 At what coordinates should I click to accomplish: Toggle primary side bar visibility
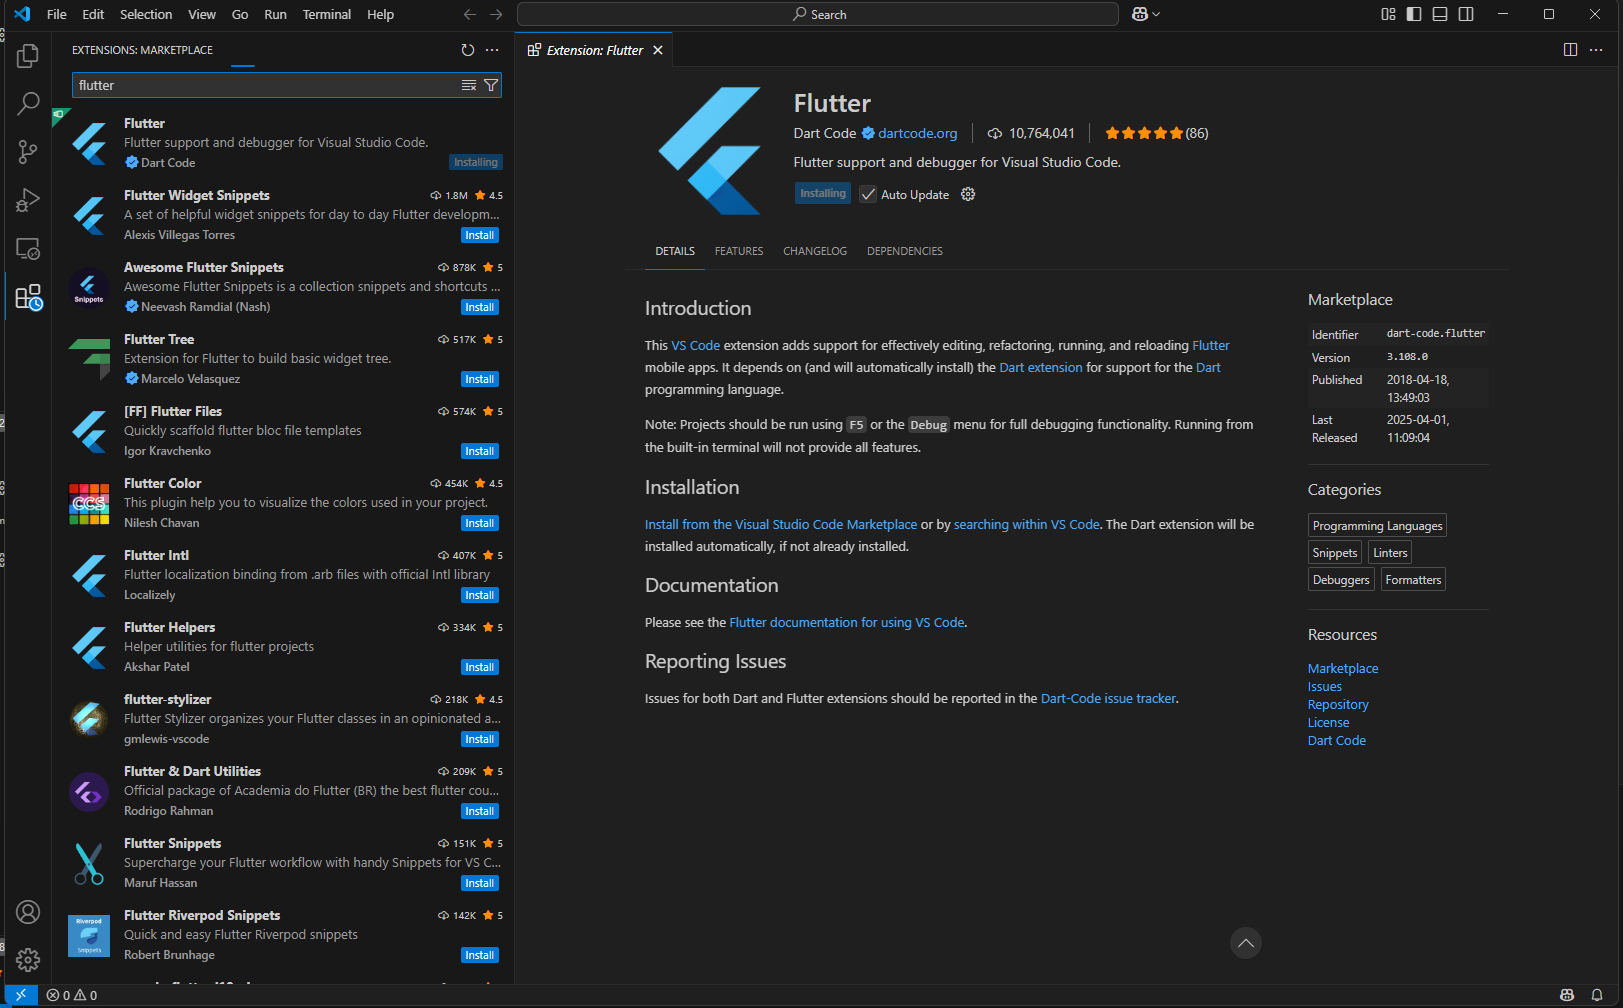pos(1414,14)
